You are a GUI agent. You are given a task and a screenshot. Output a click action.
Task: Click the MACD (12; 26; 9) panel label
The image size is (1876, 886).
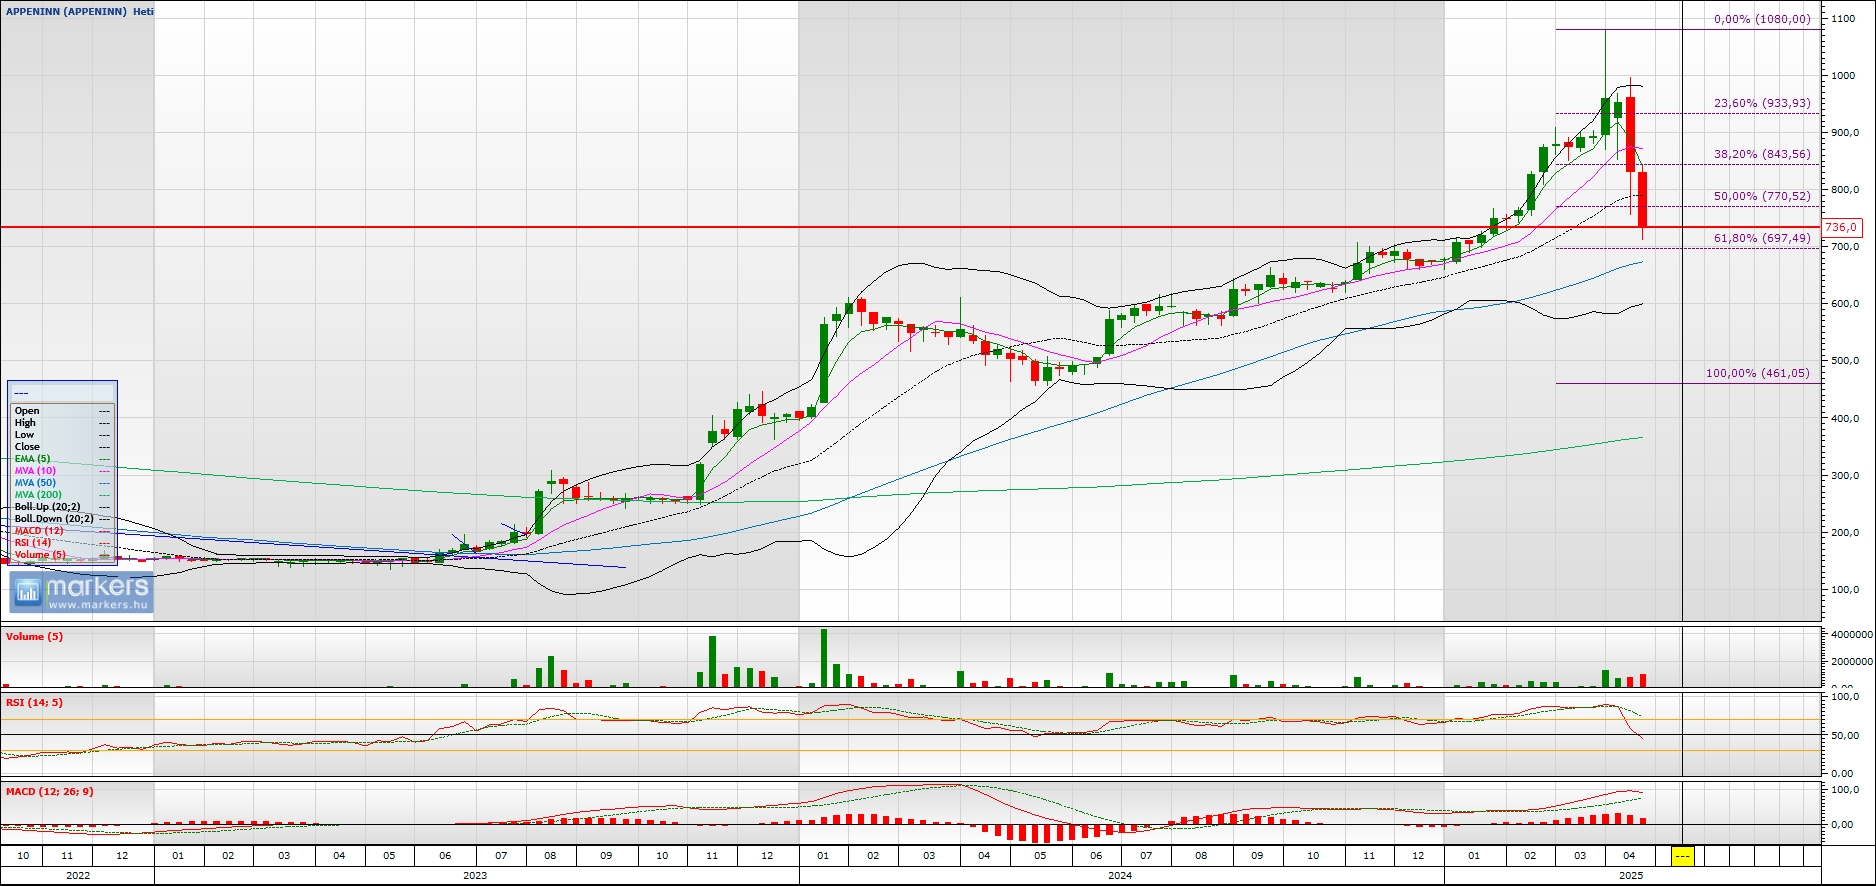[x=49, y=791]
